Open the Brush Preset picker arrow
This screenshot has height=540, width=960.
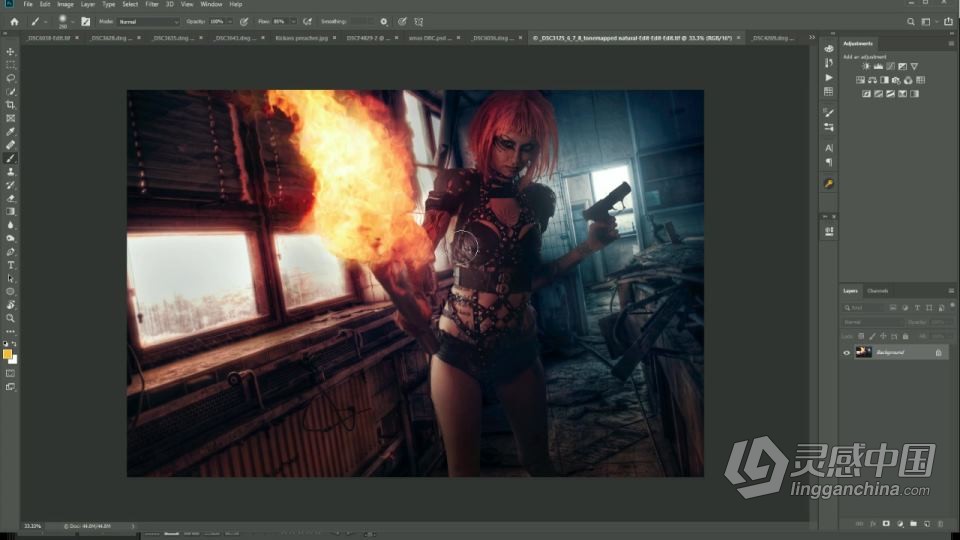coord(72,21)
